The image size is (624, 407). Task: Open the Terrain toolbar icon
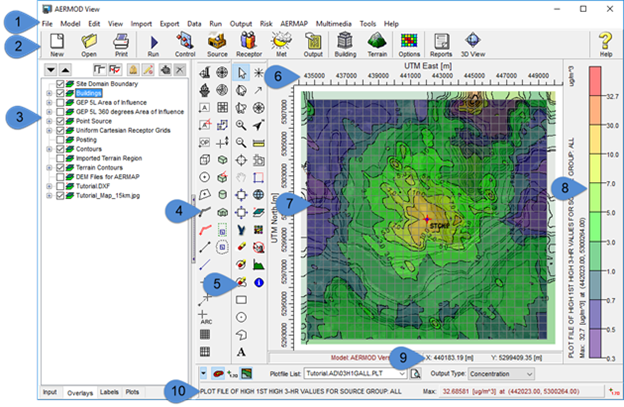pos(377,45)
